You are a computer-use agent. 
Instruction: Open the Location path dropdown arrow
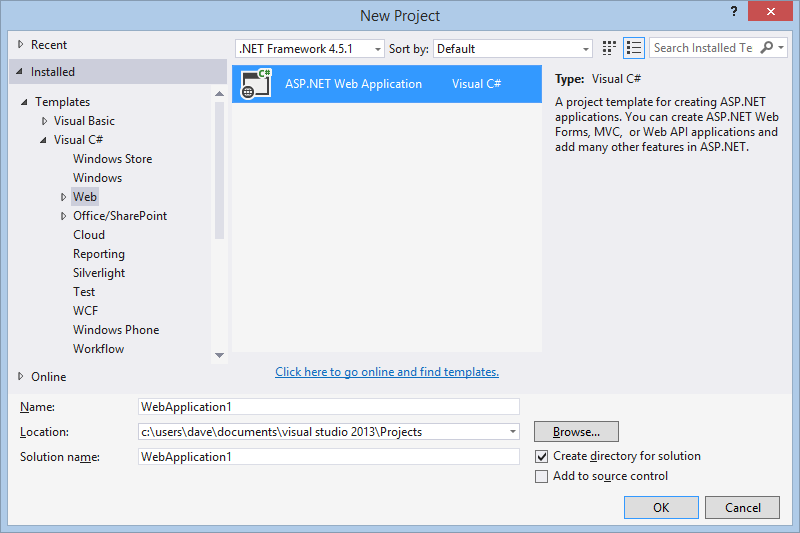(x=513, y=432)
